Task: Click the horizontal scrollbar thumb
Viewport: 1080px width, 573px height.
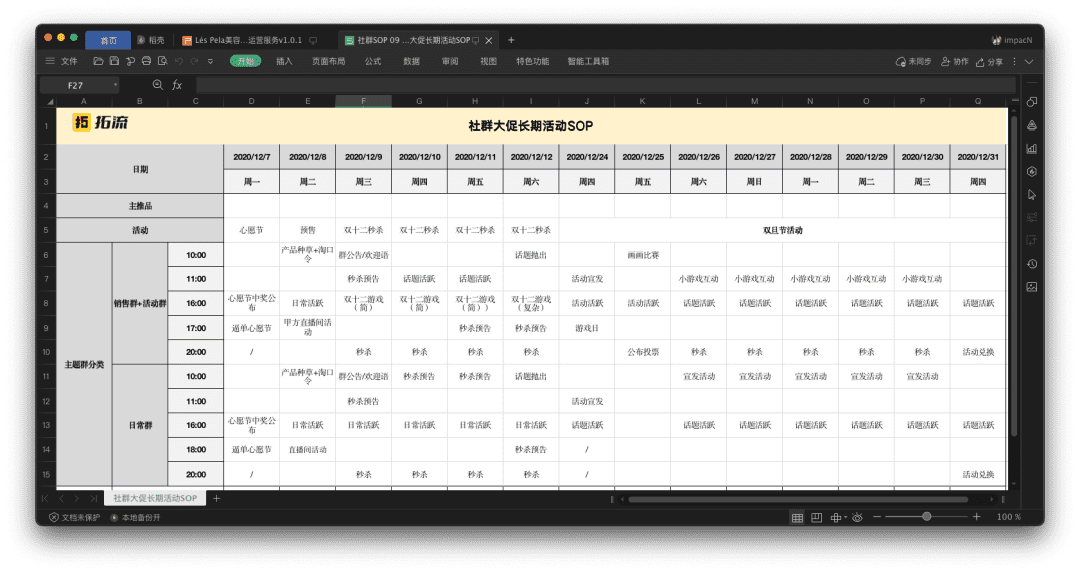Action: [798, 499]
